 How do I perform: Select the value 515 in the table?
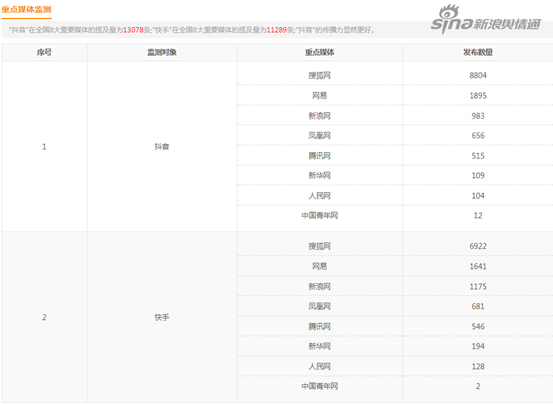coord(478,155)
